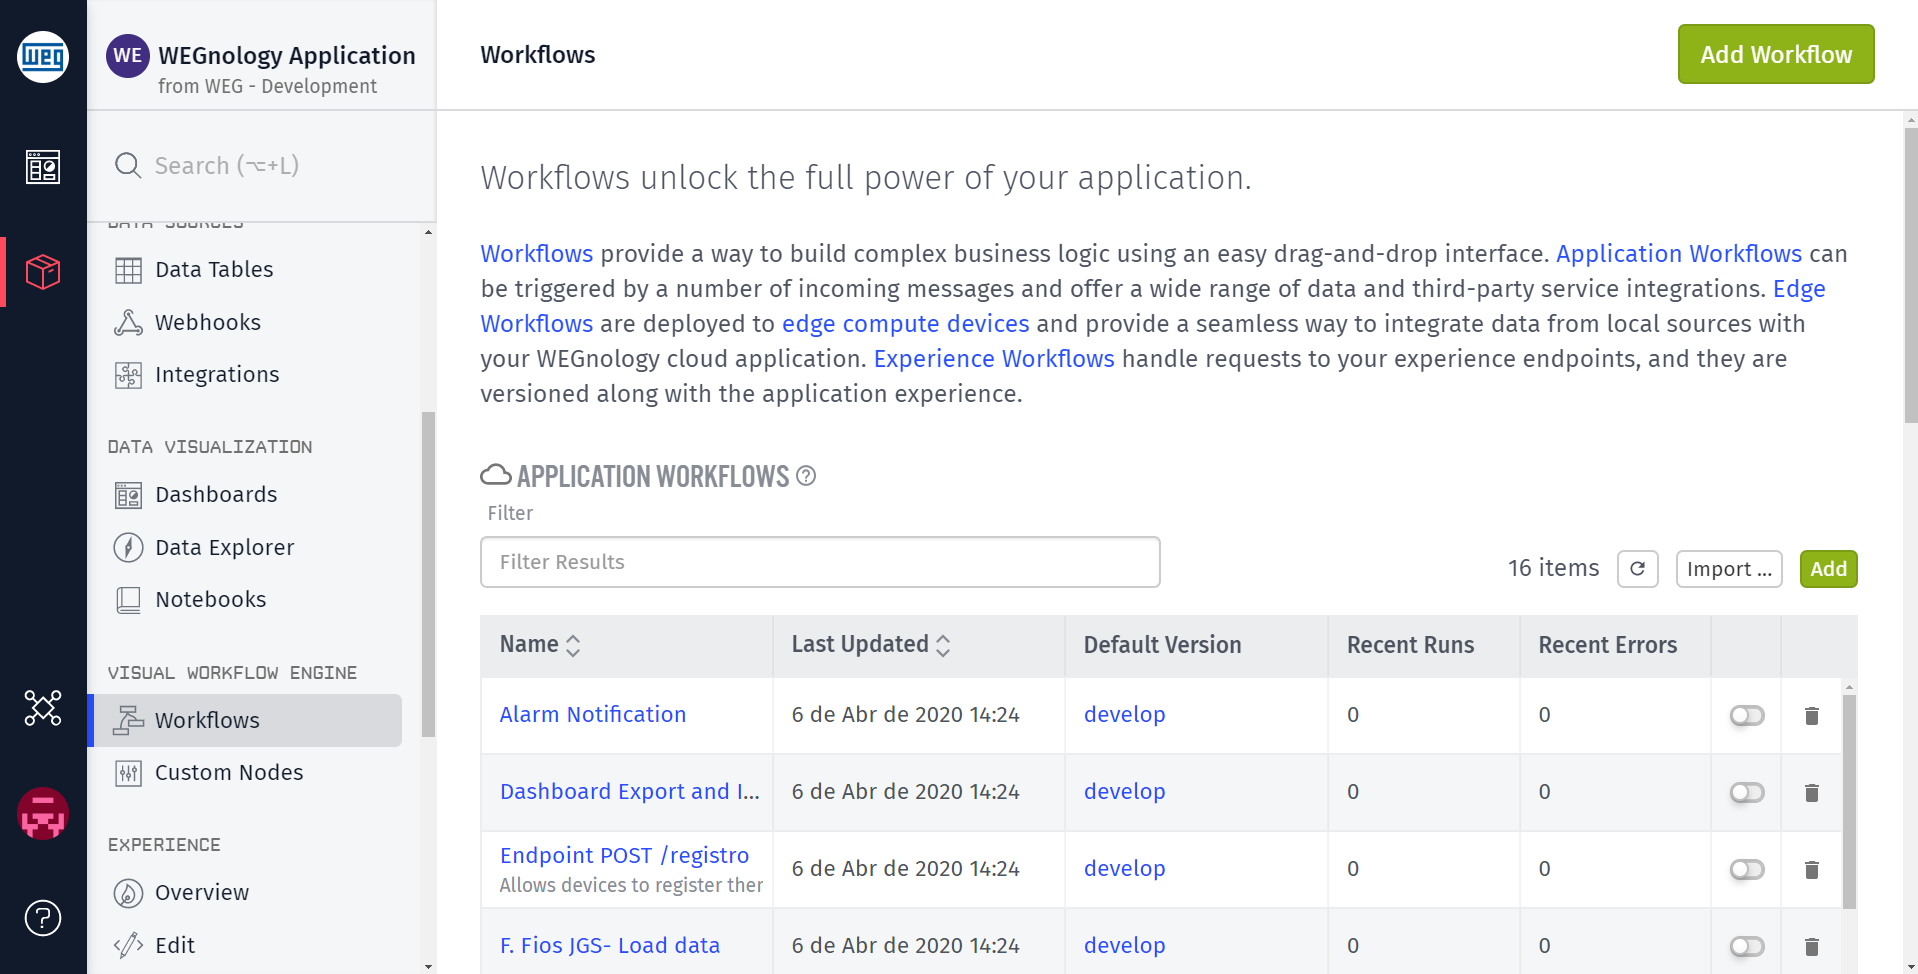
Task: Click the Data Explorer compass icon
Action: (x=128, y=547)
